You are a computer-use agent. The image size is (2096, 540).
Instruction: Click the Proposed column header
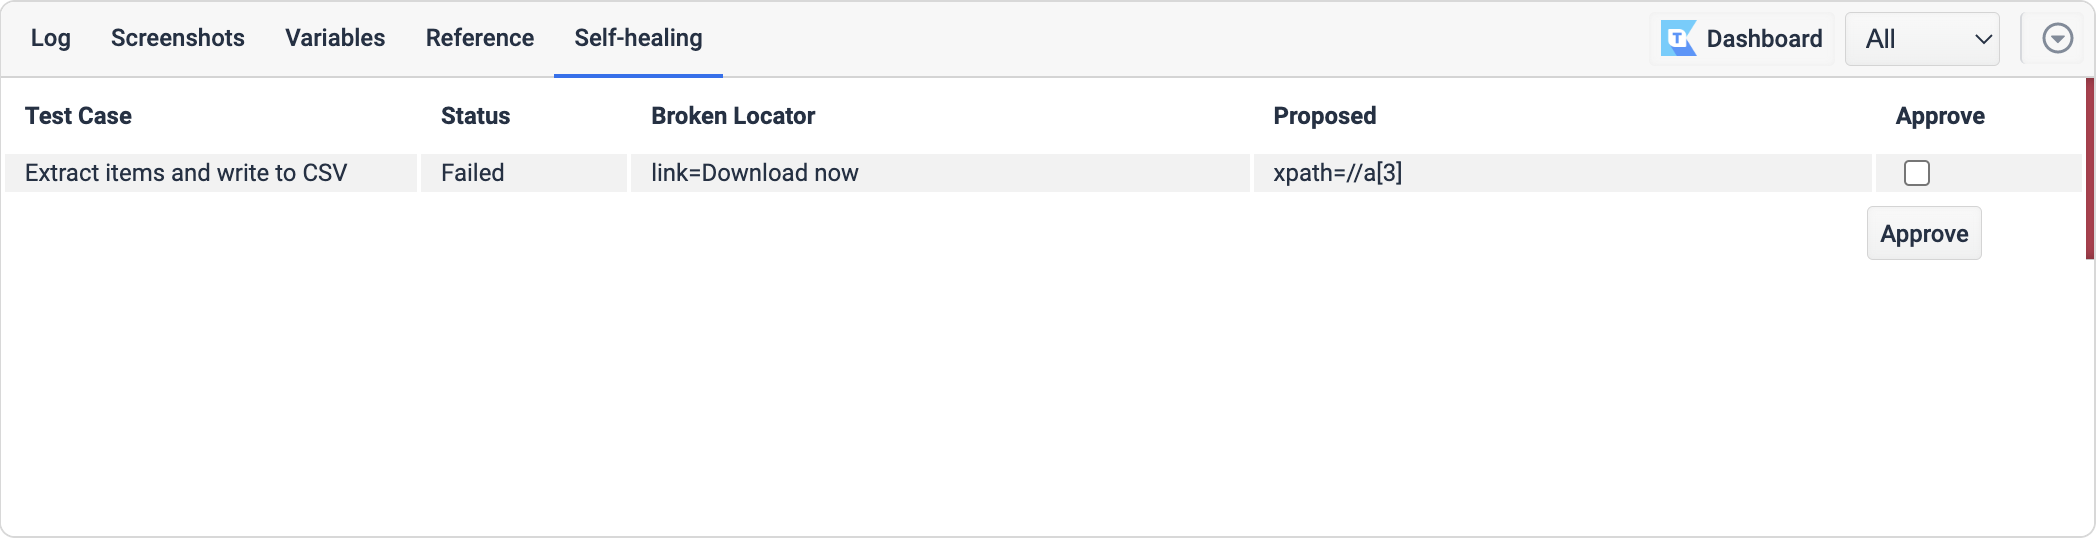coord(1325,116)
